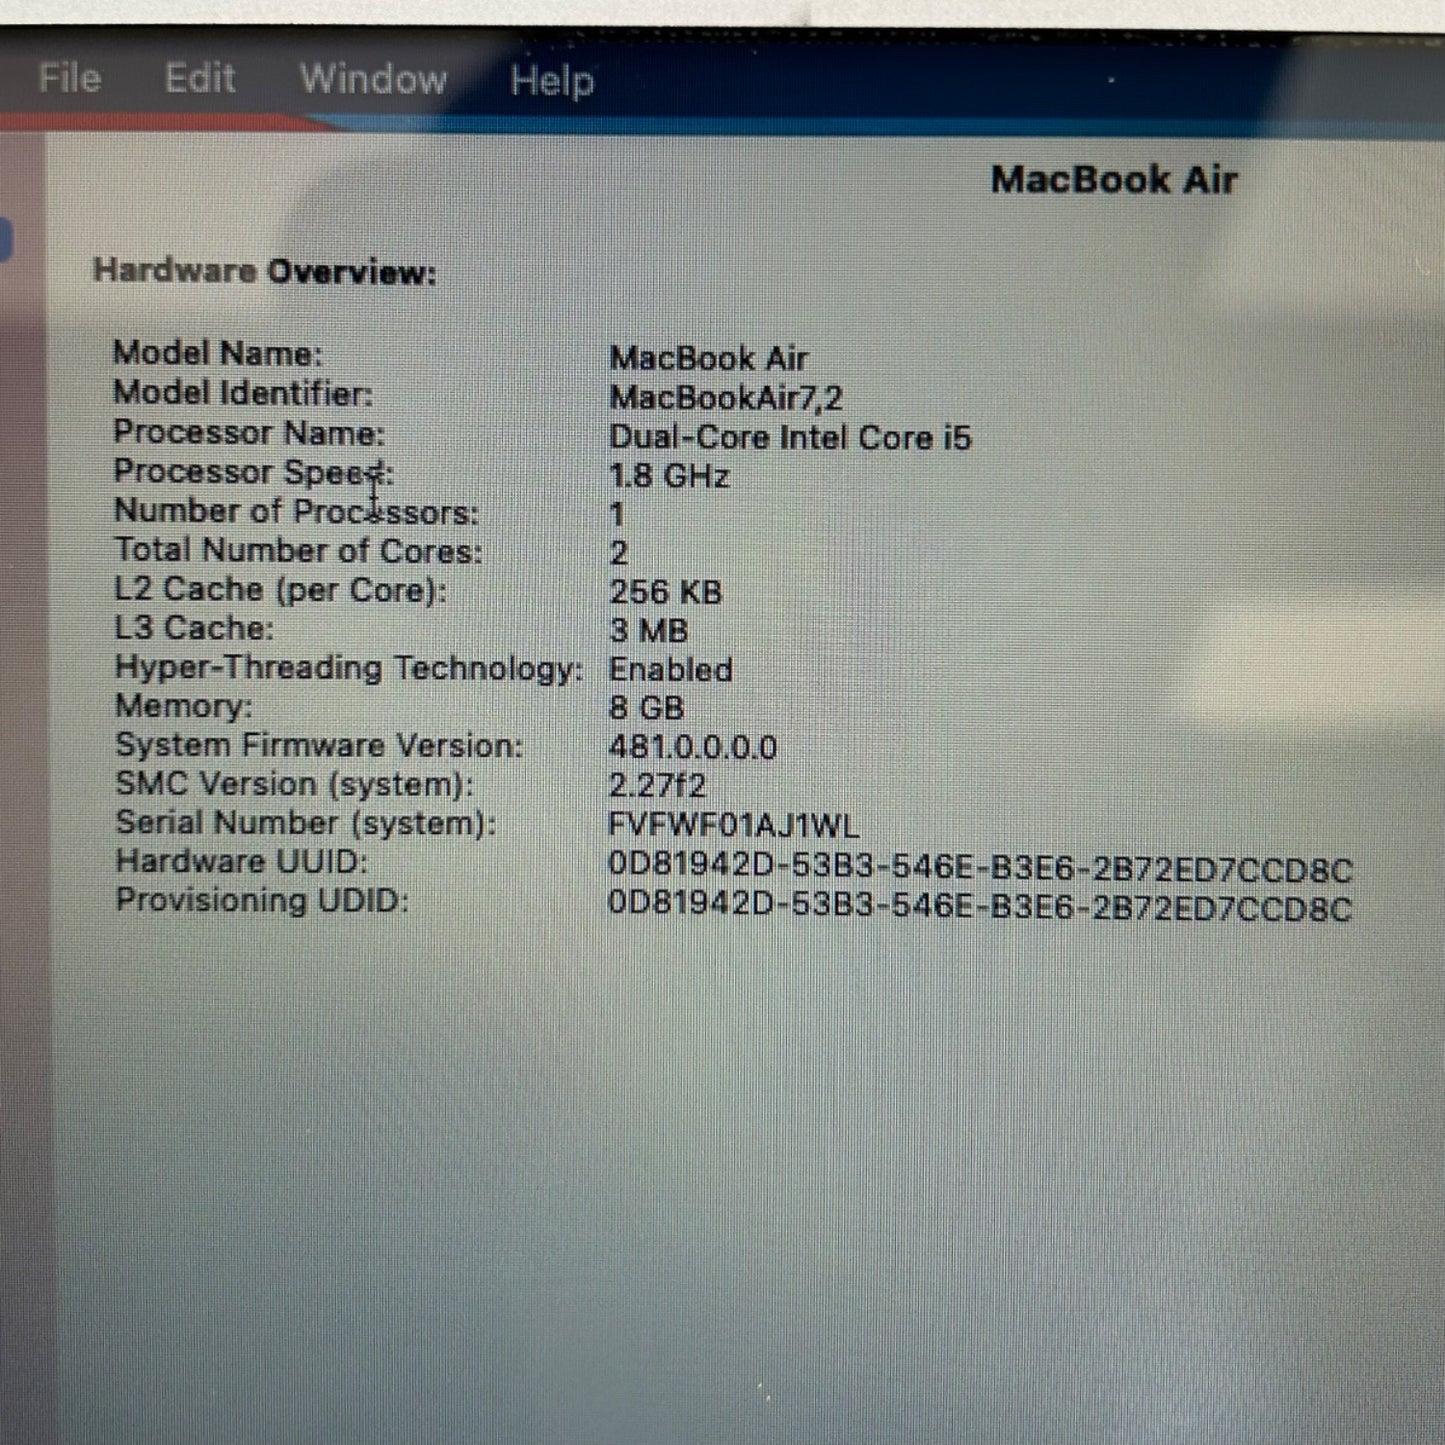The image size is (1445, 1445).
Task: Select the 256 KB L2 cache value
Action: coord(665,592)
